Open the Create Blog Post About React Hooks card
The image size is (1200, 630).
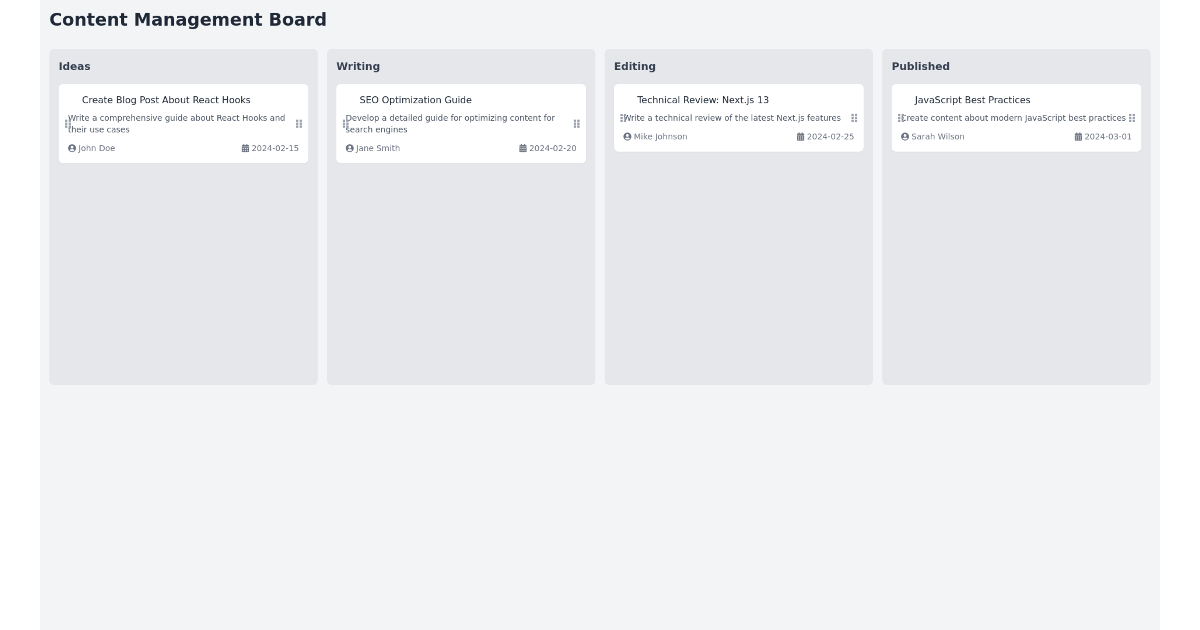click(x=166, y=100)
